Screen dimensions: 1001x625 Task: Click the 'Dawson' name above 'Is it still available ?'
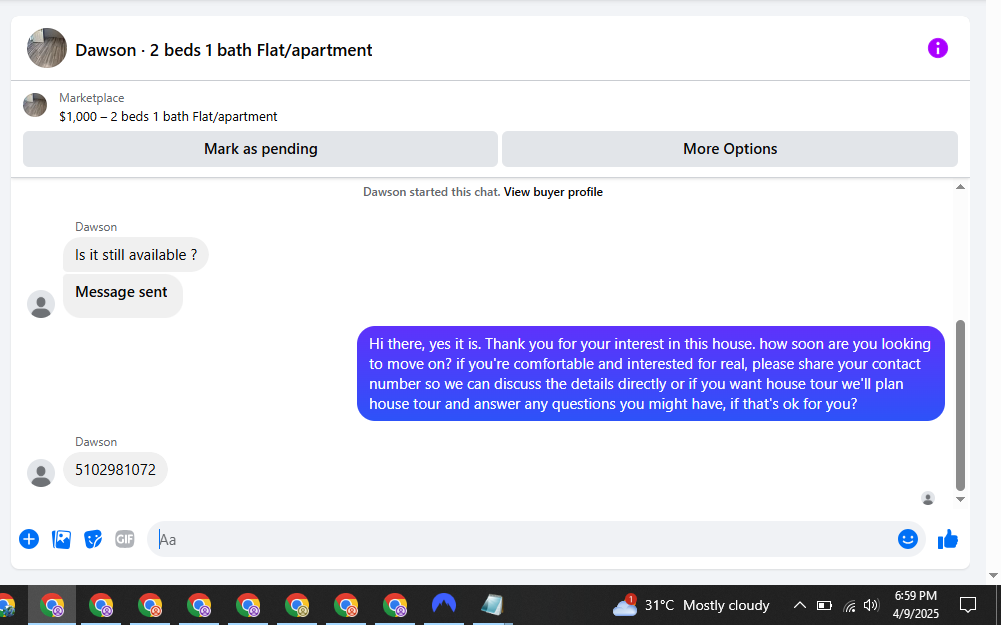tap(96, 227)
